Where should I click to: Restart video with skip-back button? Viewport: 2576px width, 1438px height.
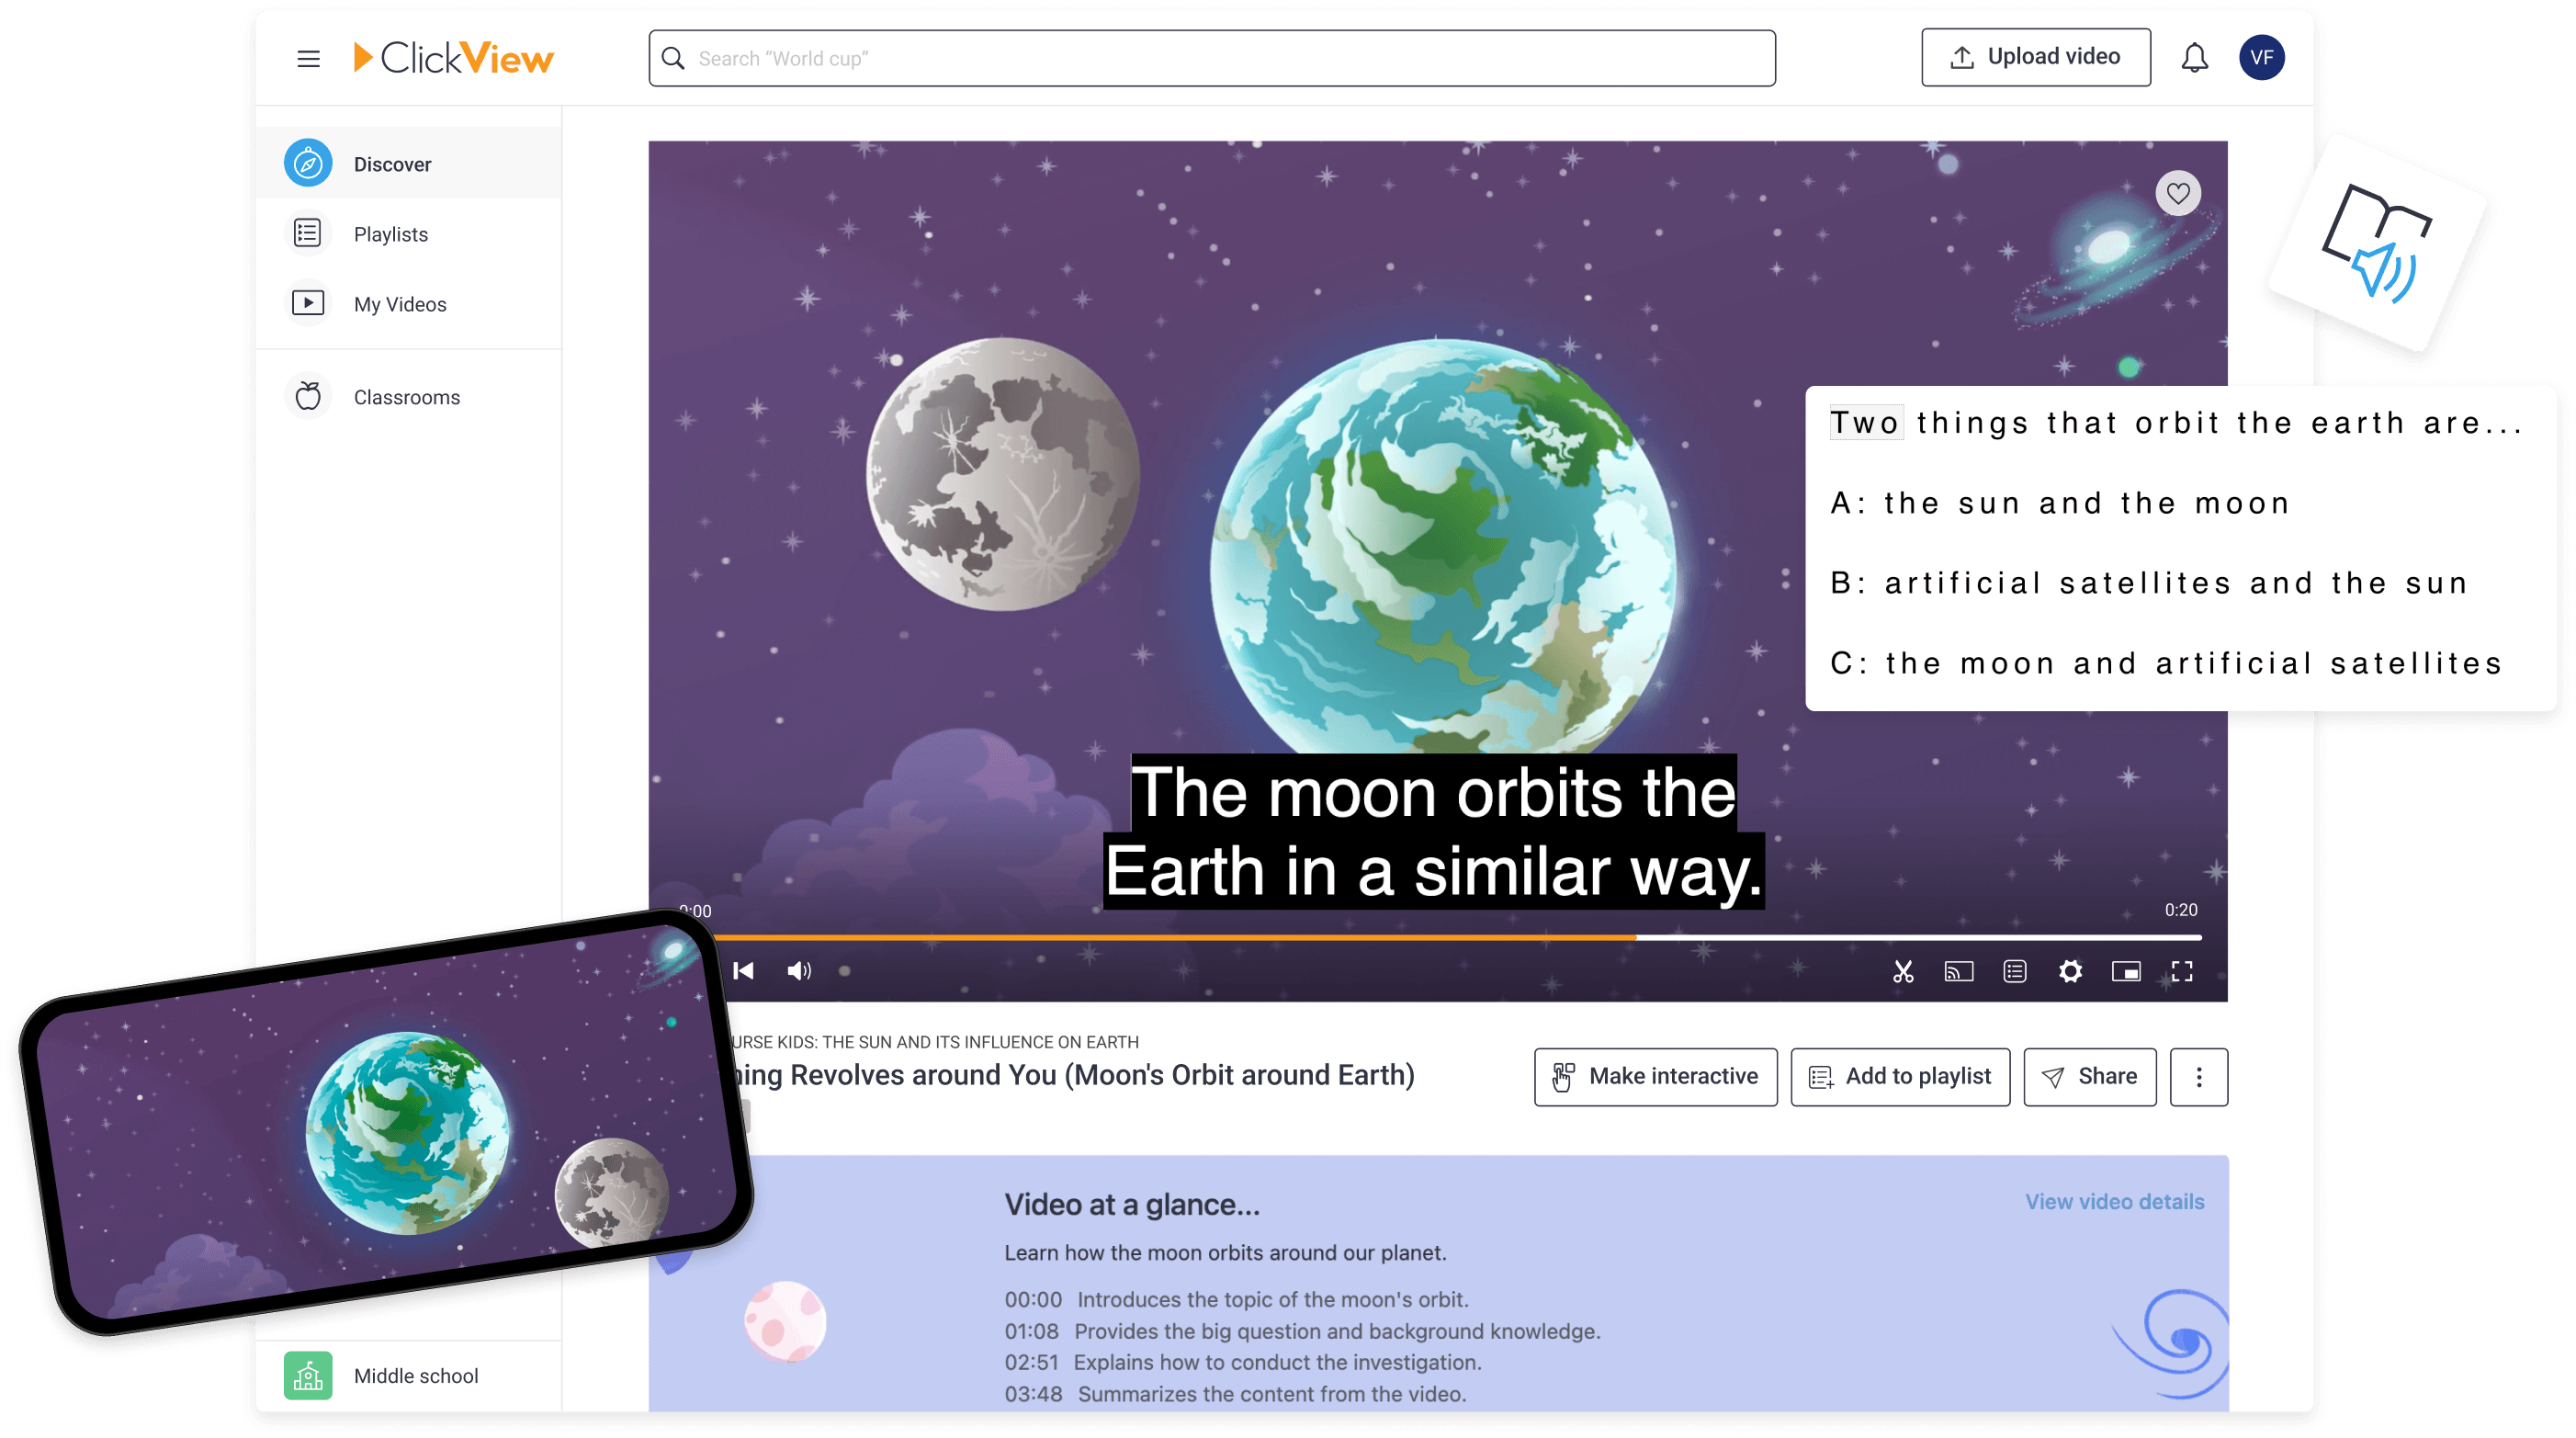(743, 971)
